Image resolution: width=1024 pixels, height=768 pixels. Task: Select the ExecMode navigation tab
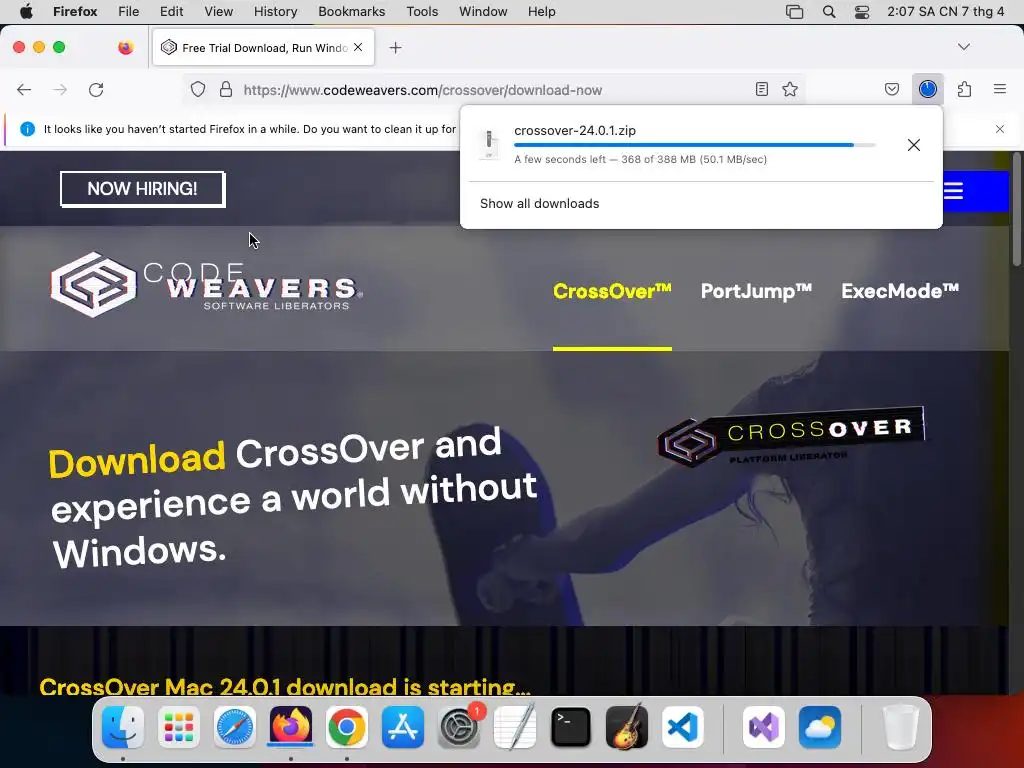coord(900,291)
